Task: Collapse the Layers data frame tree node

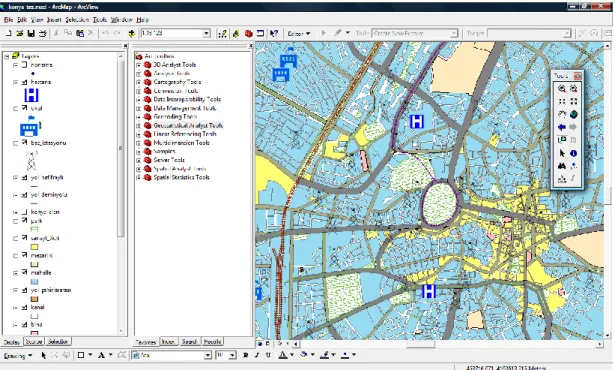Action: [x=7, y=57]
